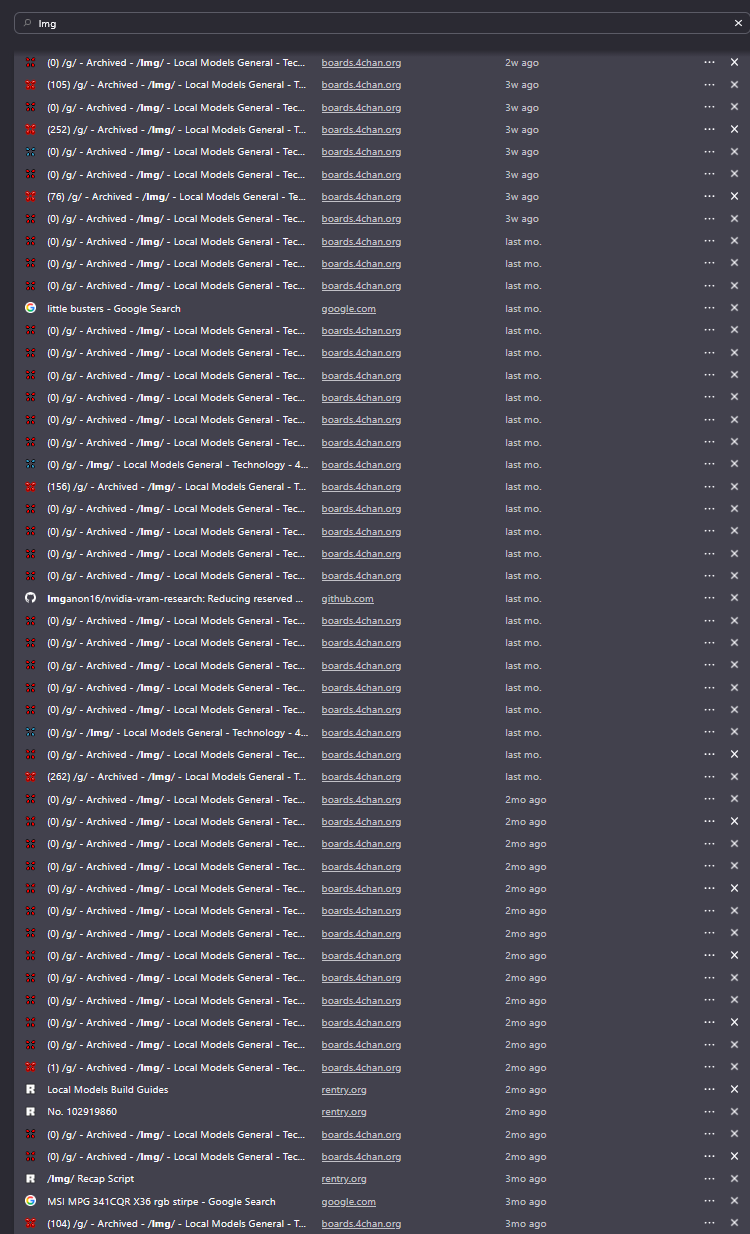Open more options for the (76) thread entry

[x=709, y=196]
